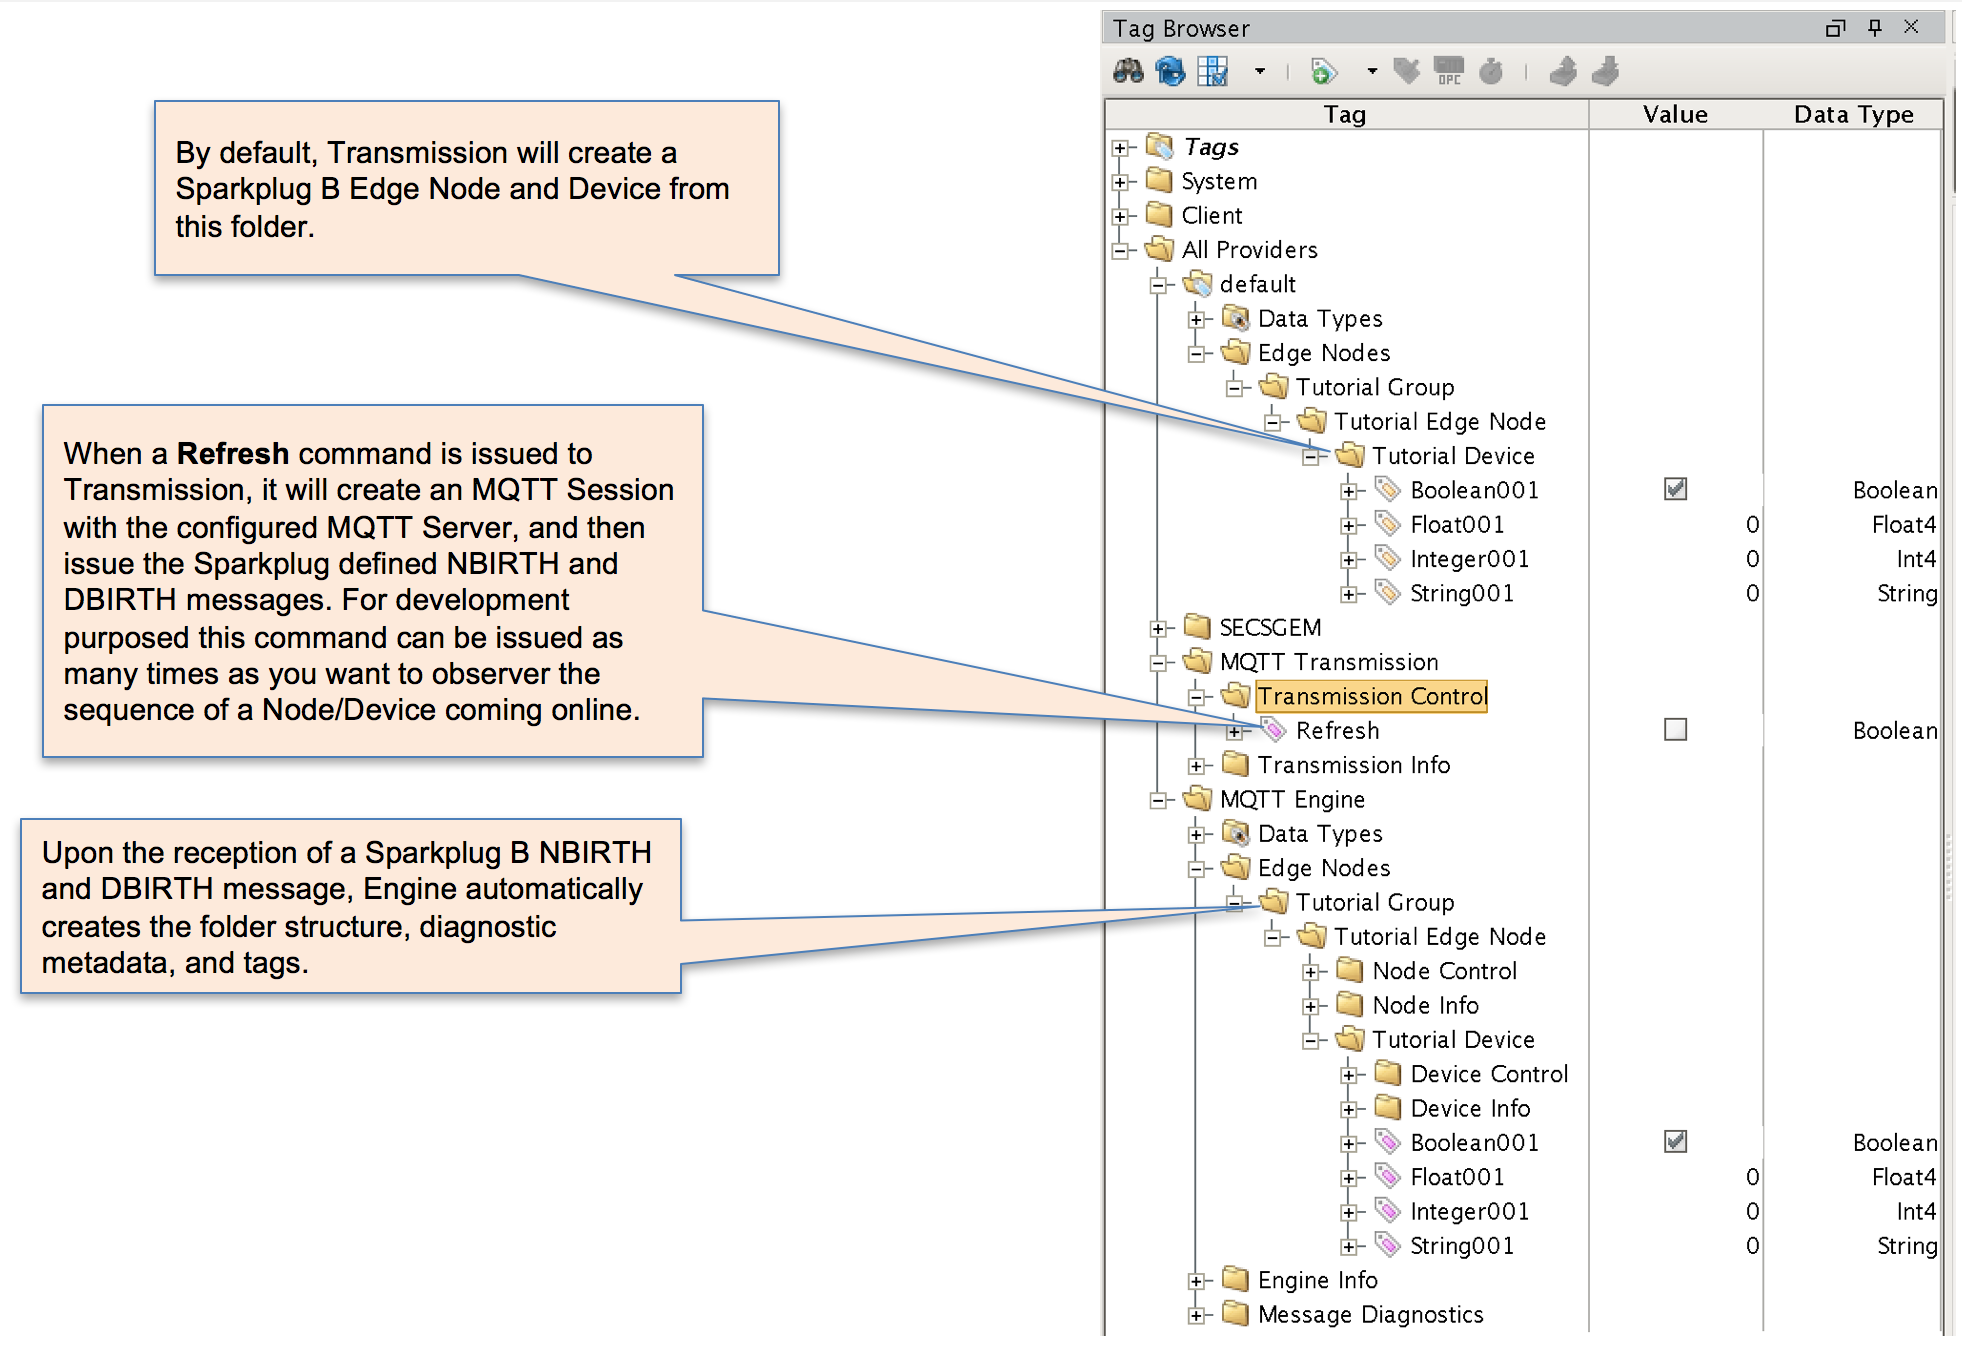Click the binoculars find tag icon

pyautogui.click(x=1128, y=71)
